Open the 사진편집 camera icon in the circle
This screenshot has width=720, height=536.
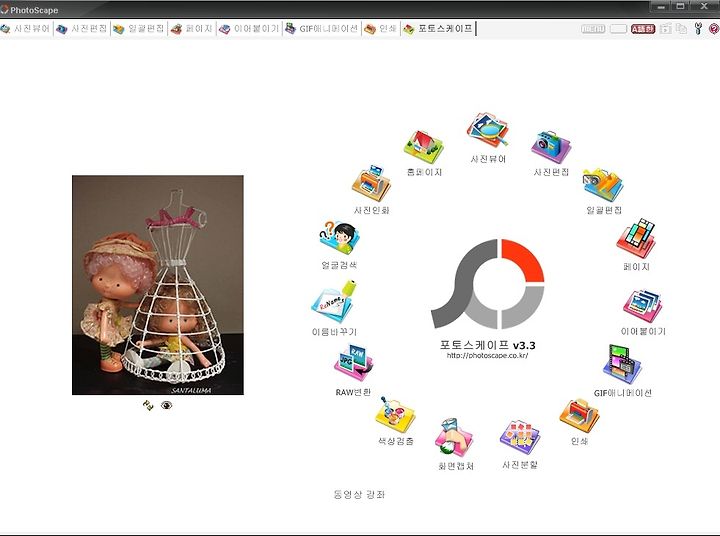(x=551, y=147)
